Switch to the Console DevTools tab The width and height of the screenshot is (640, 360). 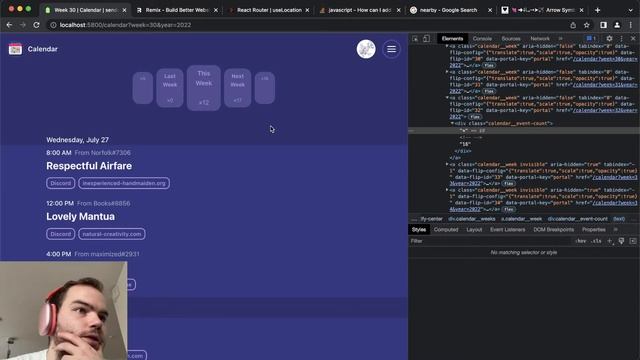click(482, 38)
